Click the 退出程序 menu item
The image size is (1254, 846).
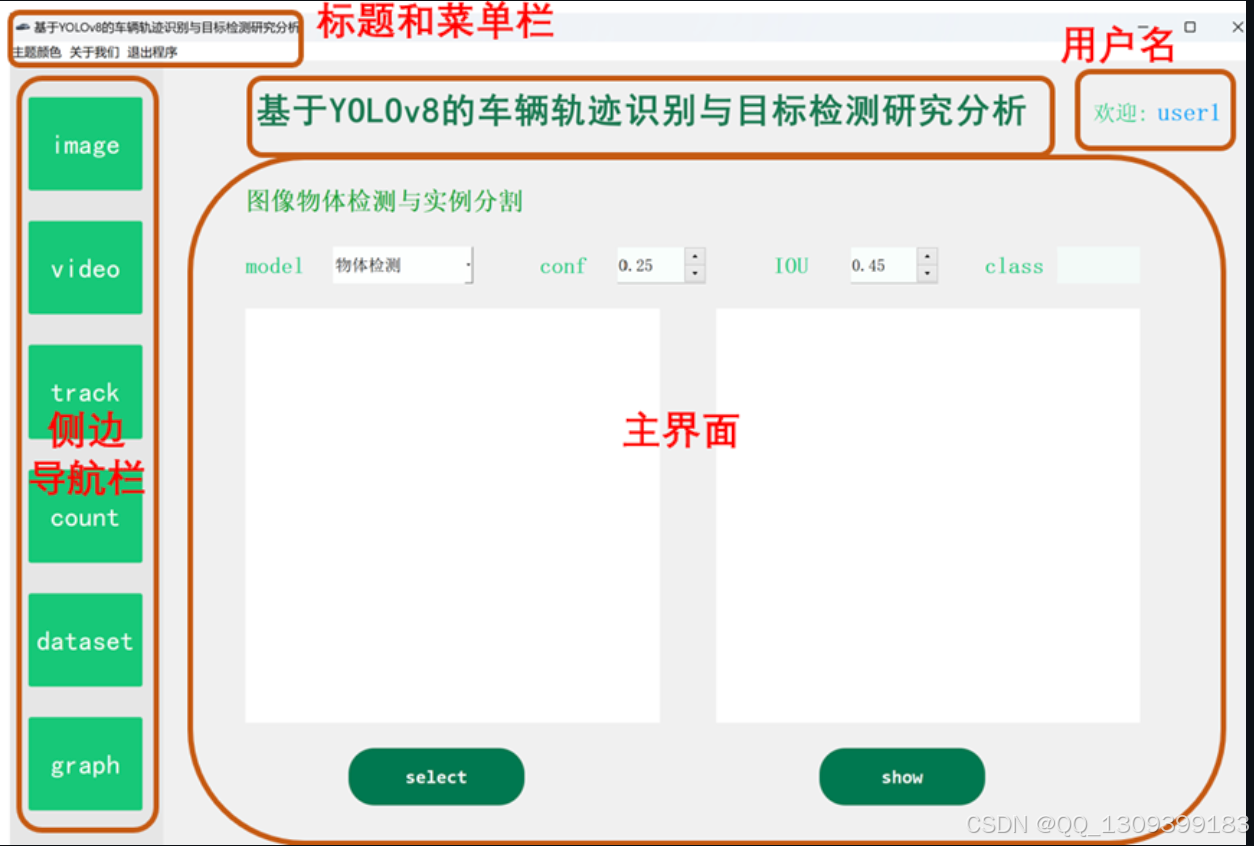pos(152,52)
